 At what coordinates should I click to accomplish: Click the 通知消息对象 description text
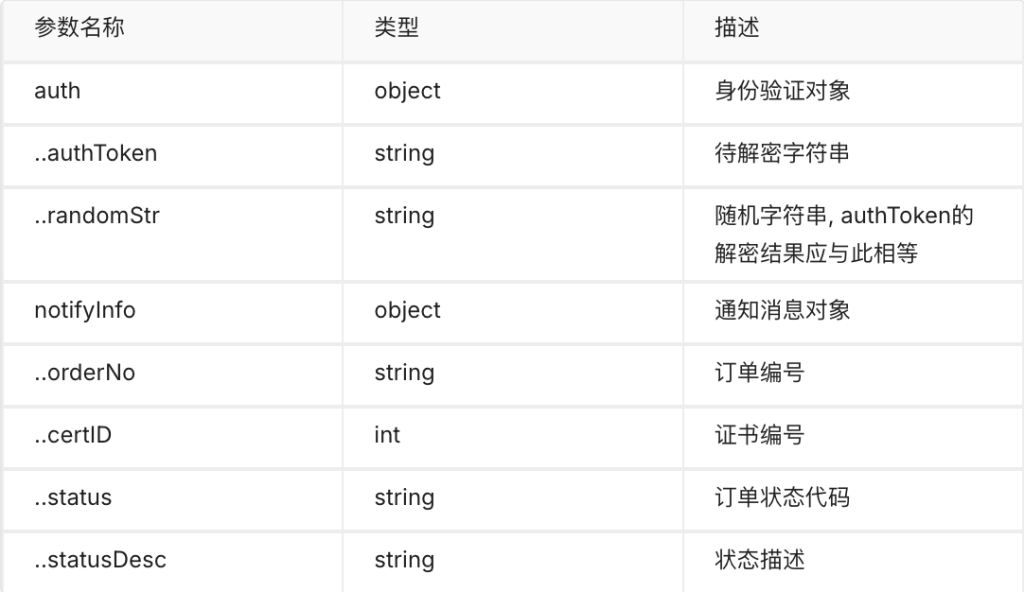(782, 310)
